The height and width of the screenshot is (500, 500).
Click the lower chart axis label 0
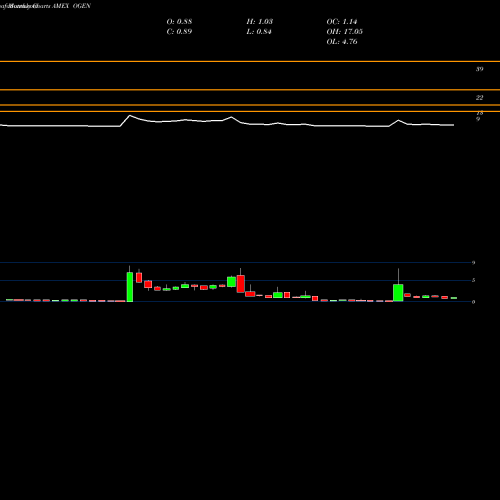pos(473,302)
